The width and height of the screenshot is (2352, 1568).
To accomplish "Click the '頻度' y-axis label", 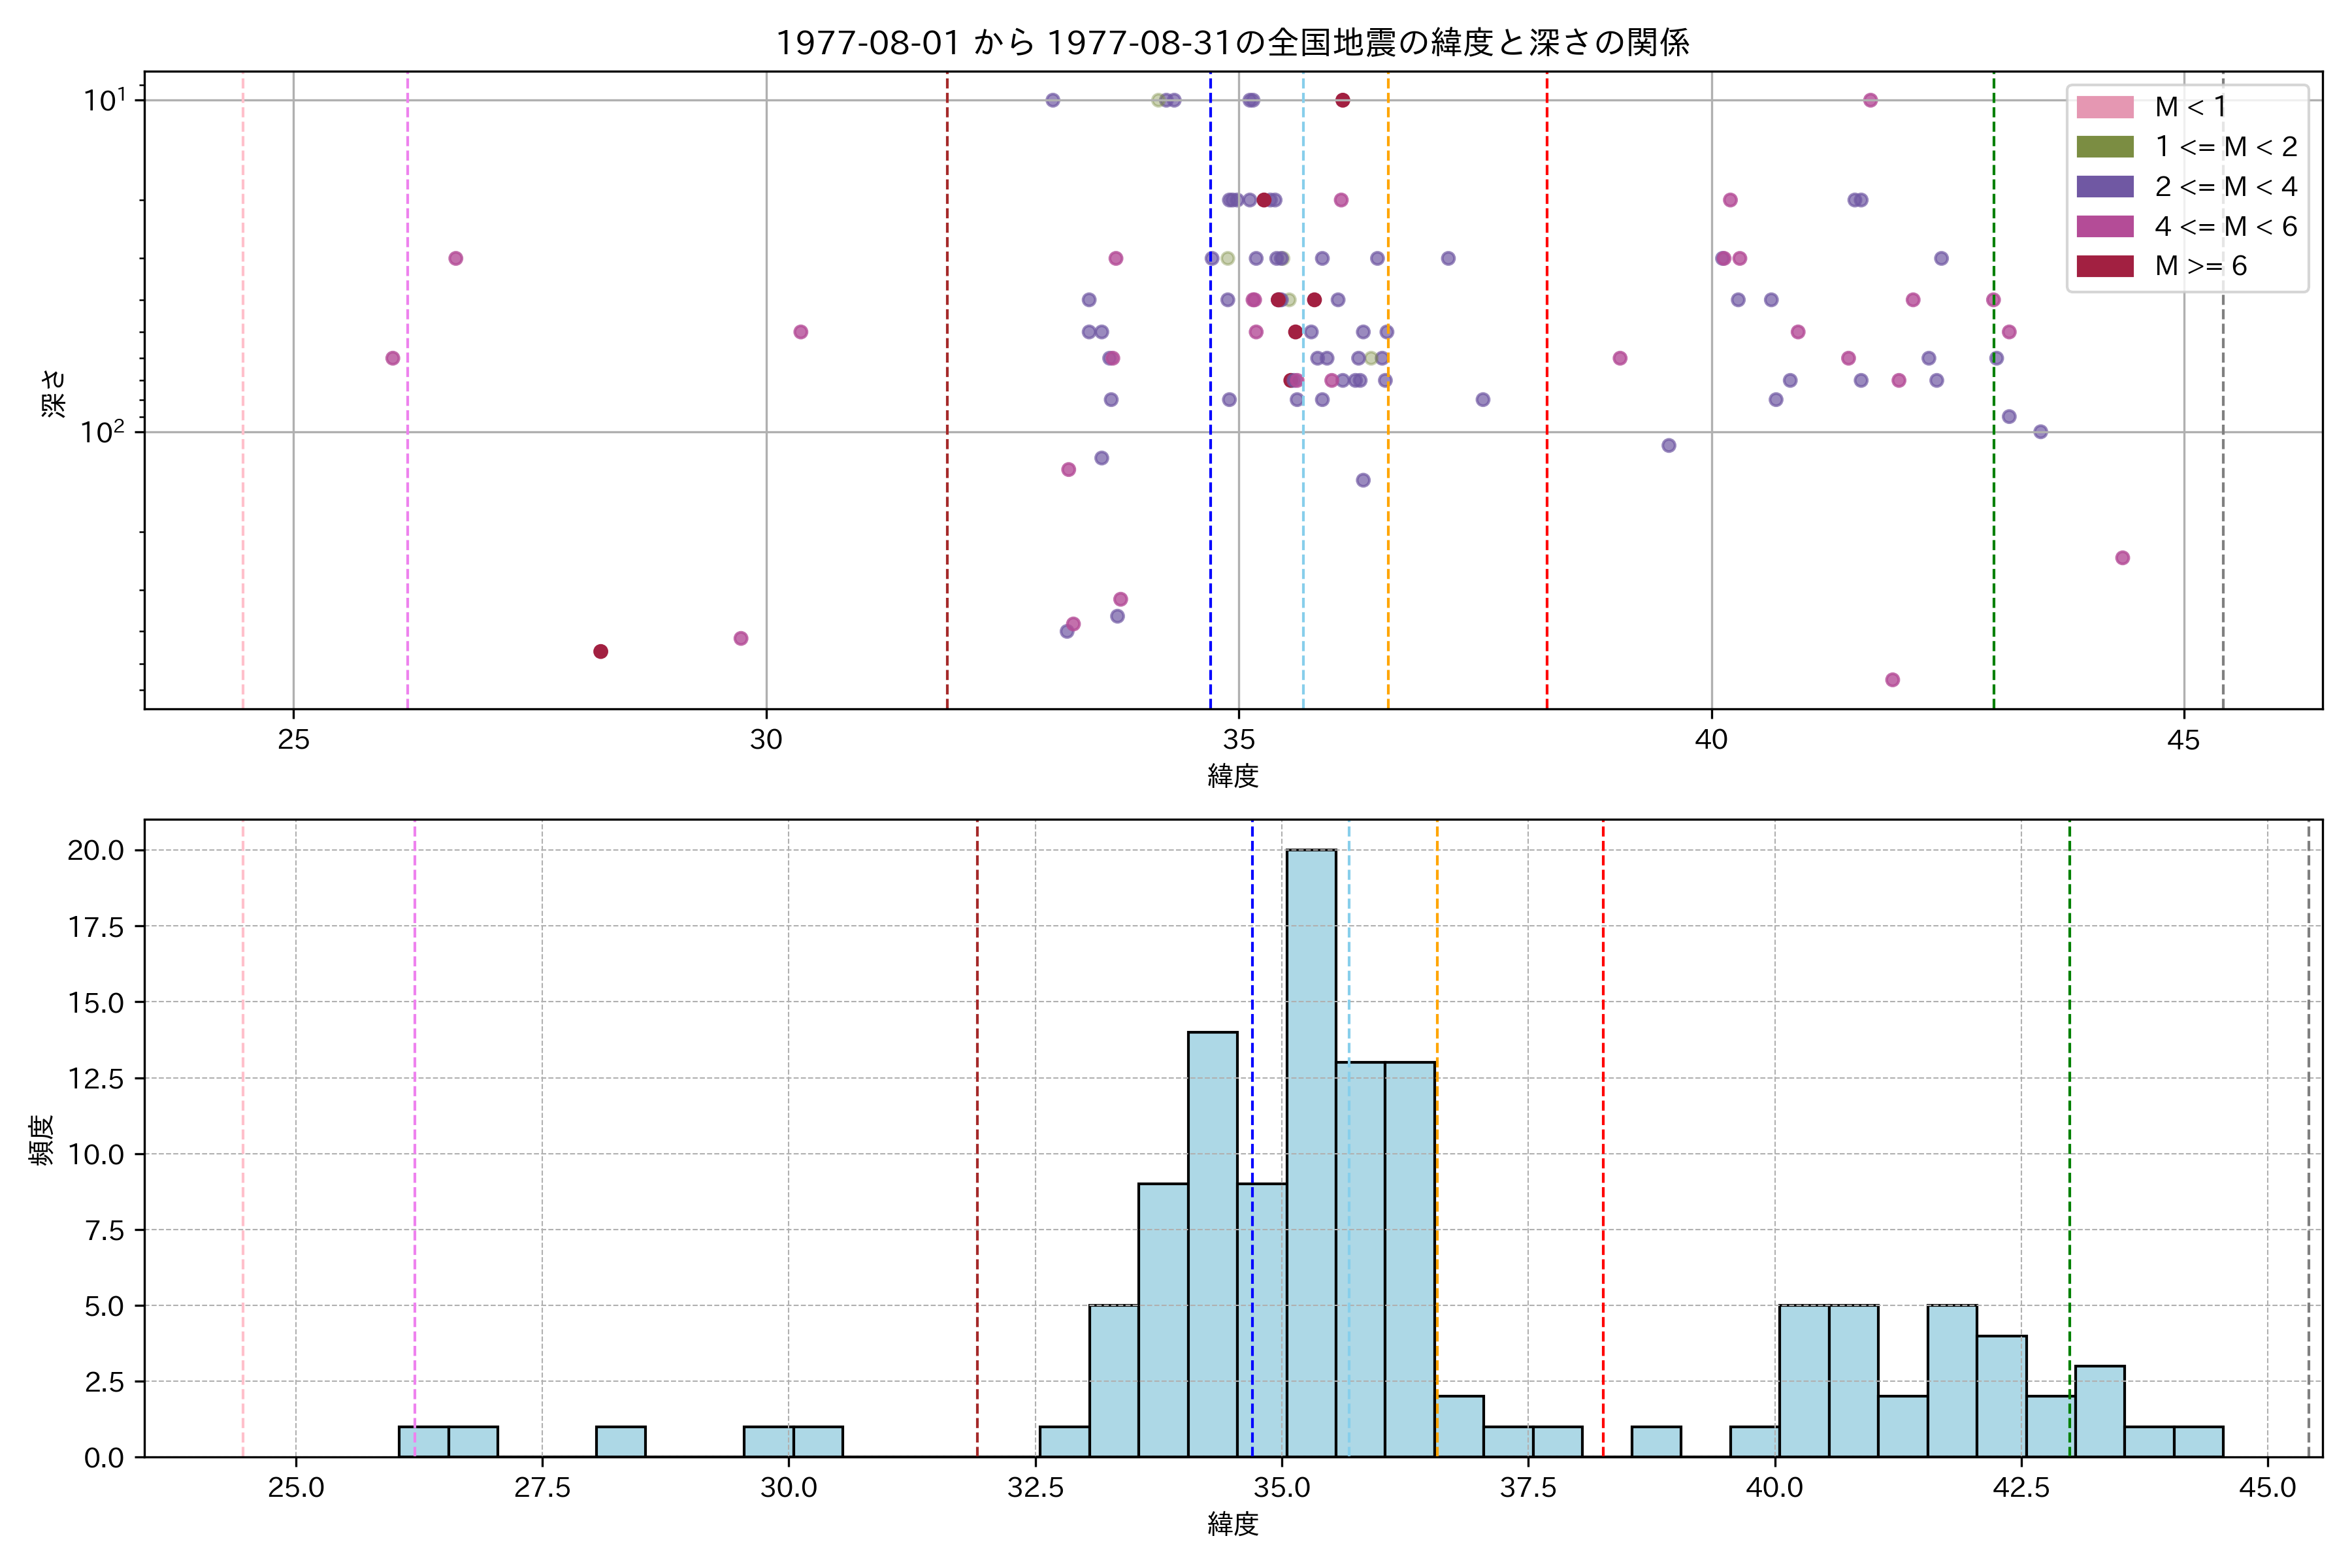I will click(x=42, y=1140).
